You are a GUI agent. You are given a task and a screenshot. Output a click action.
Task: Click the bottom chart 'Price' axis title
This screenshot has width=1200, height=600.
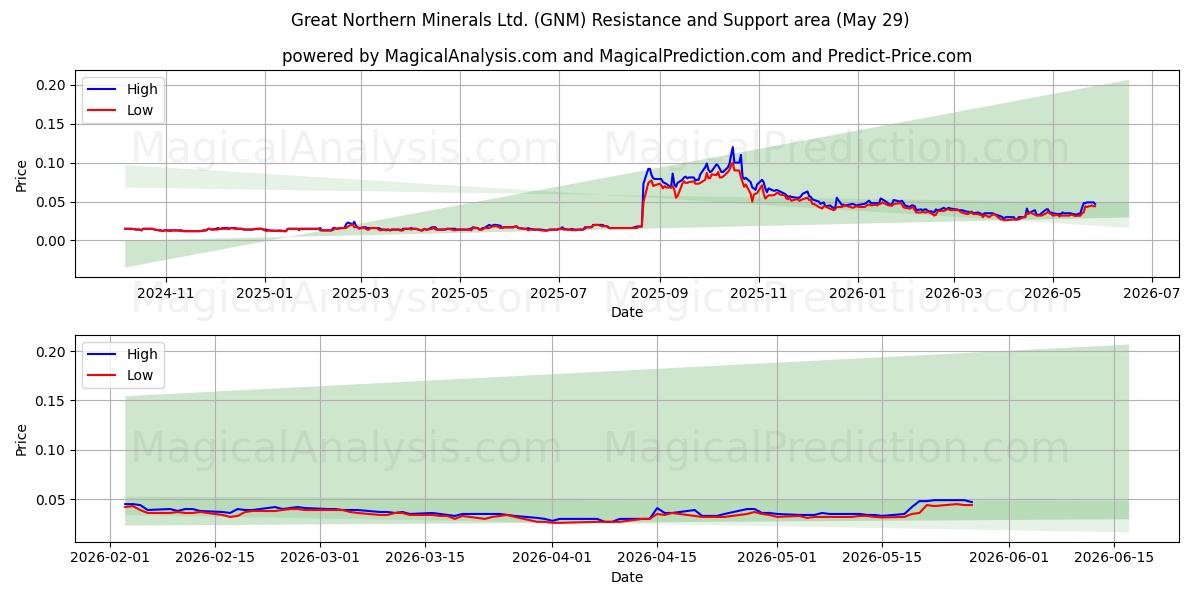22,439
